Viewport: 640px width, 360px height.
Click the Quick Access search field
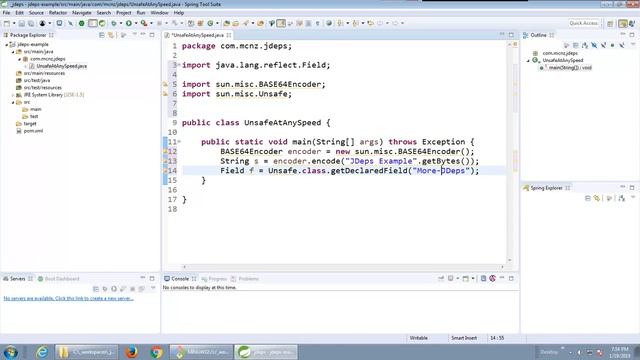(x=584, y=23)
